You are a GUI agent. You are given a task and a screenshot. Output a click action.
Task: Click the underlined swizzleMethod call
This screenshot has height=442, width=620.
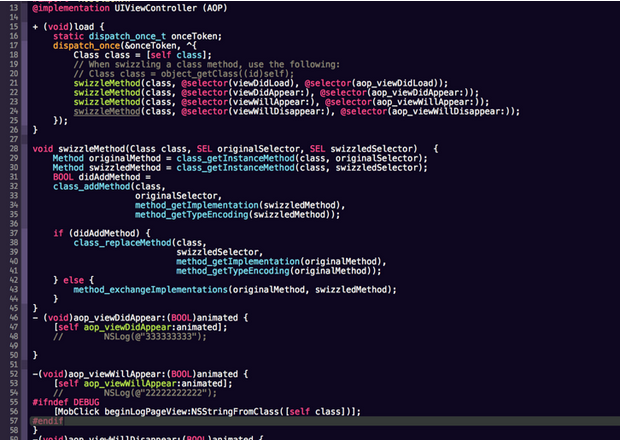click(x=107, y=111)
